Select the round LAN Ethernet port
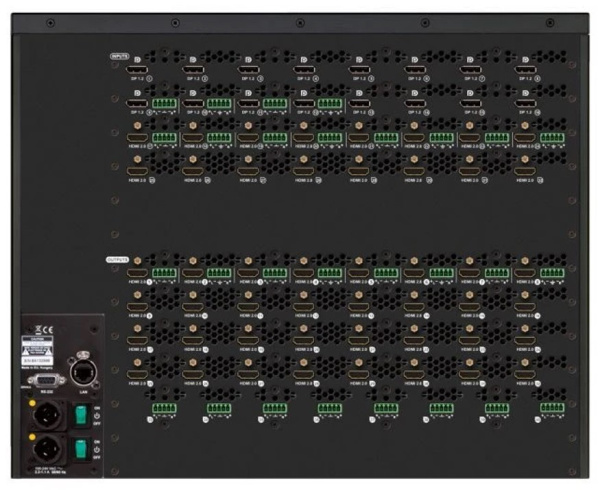600x490 pixels. pyautogui.click(x=83, y=371)
